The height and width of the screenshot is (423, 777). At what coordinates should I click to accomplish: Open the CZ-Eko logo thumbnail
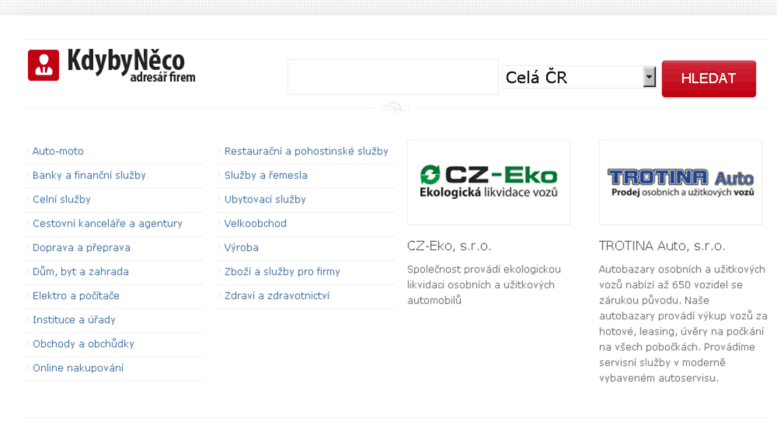(x=488, y=182)
